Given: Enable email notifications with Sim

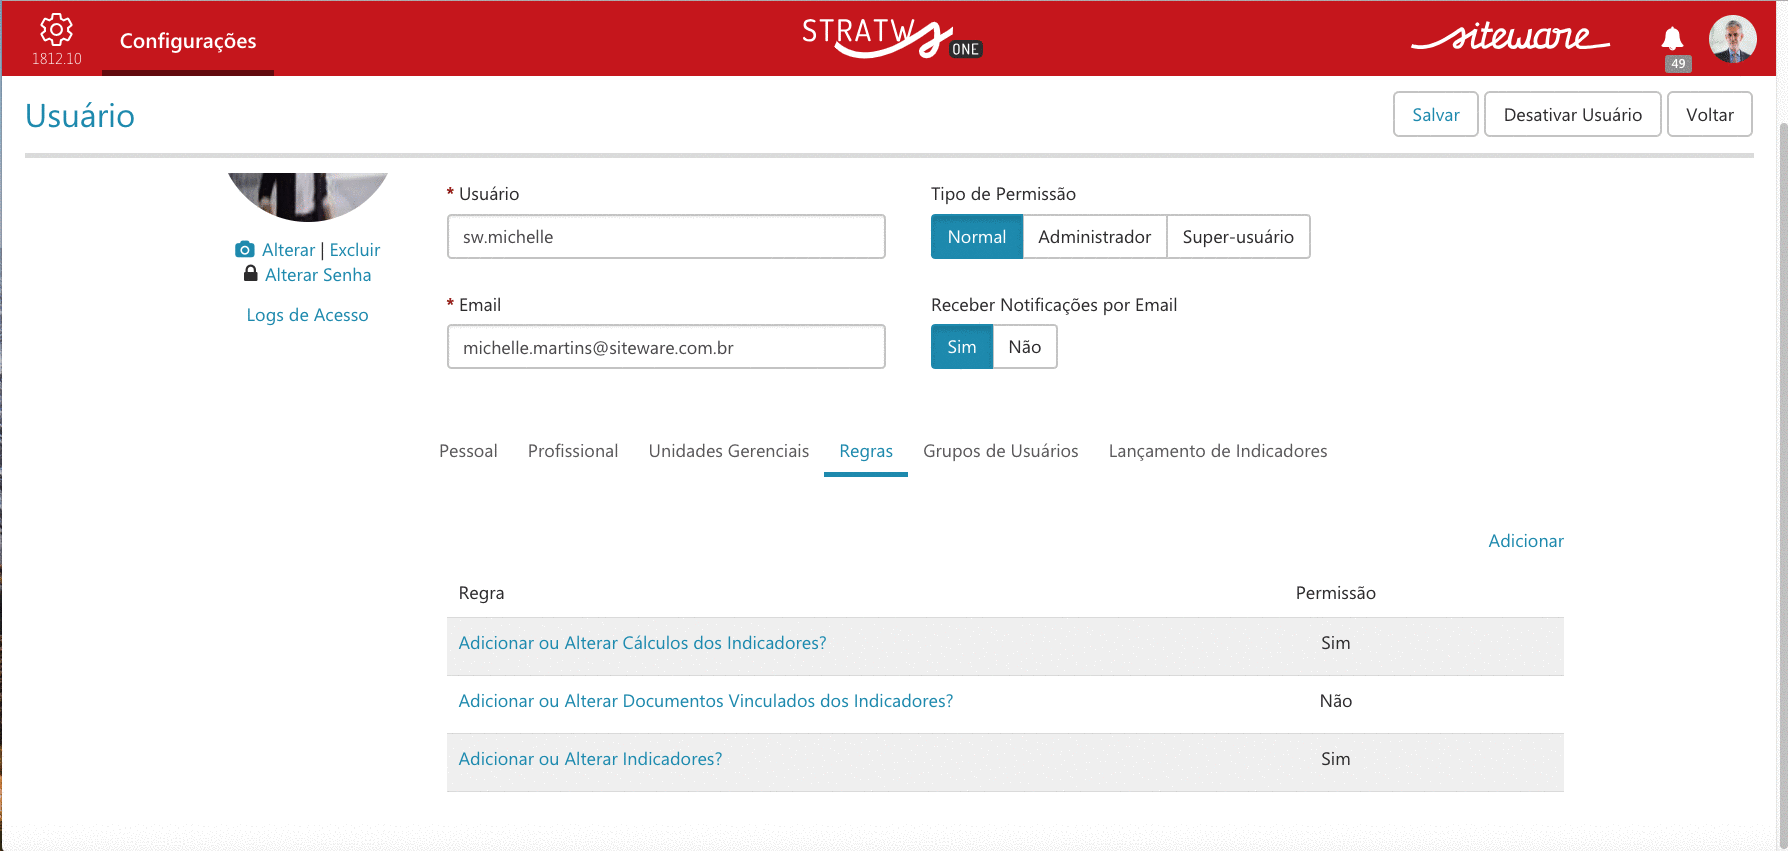Looking at the screenshot, I should 962,347.
